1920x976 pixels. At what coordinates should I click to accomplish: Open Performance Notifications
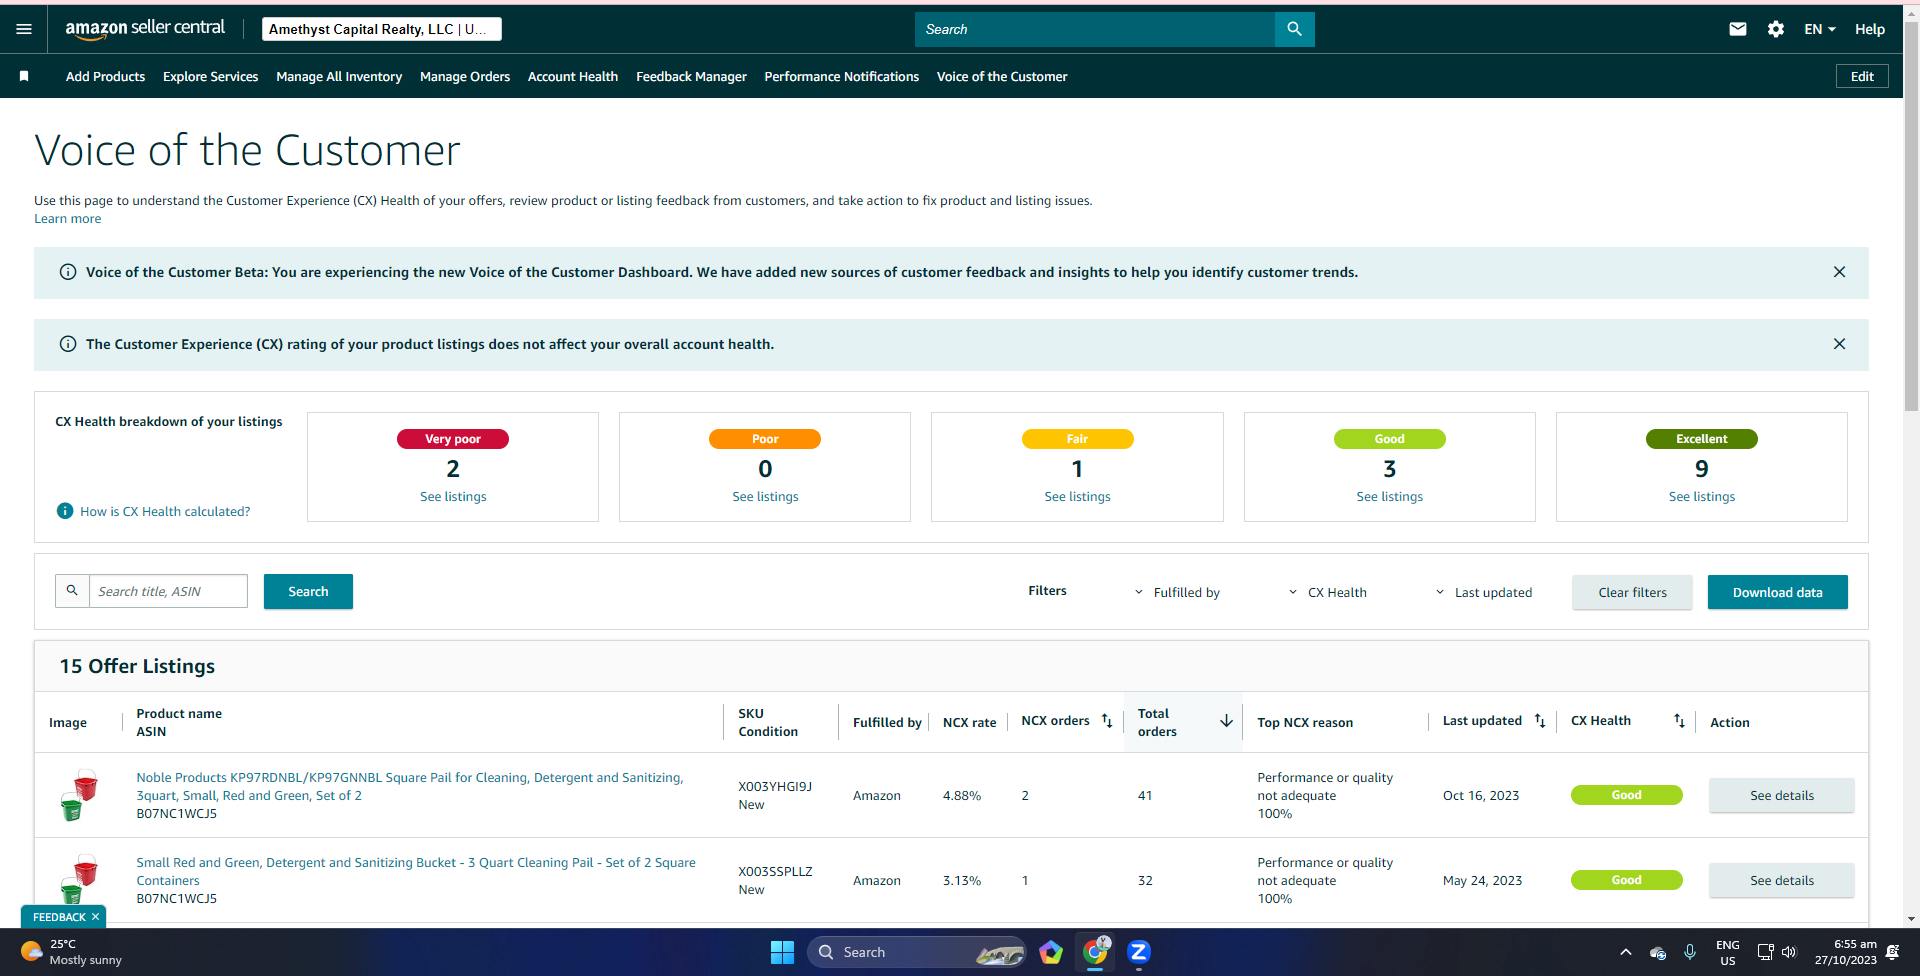(841, 76)
